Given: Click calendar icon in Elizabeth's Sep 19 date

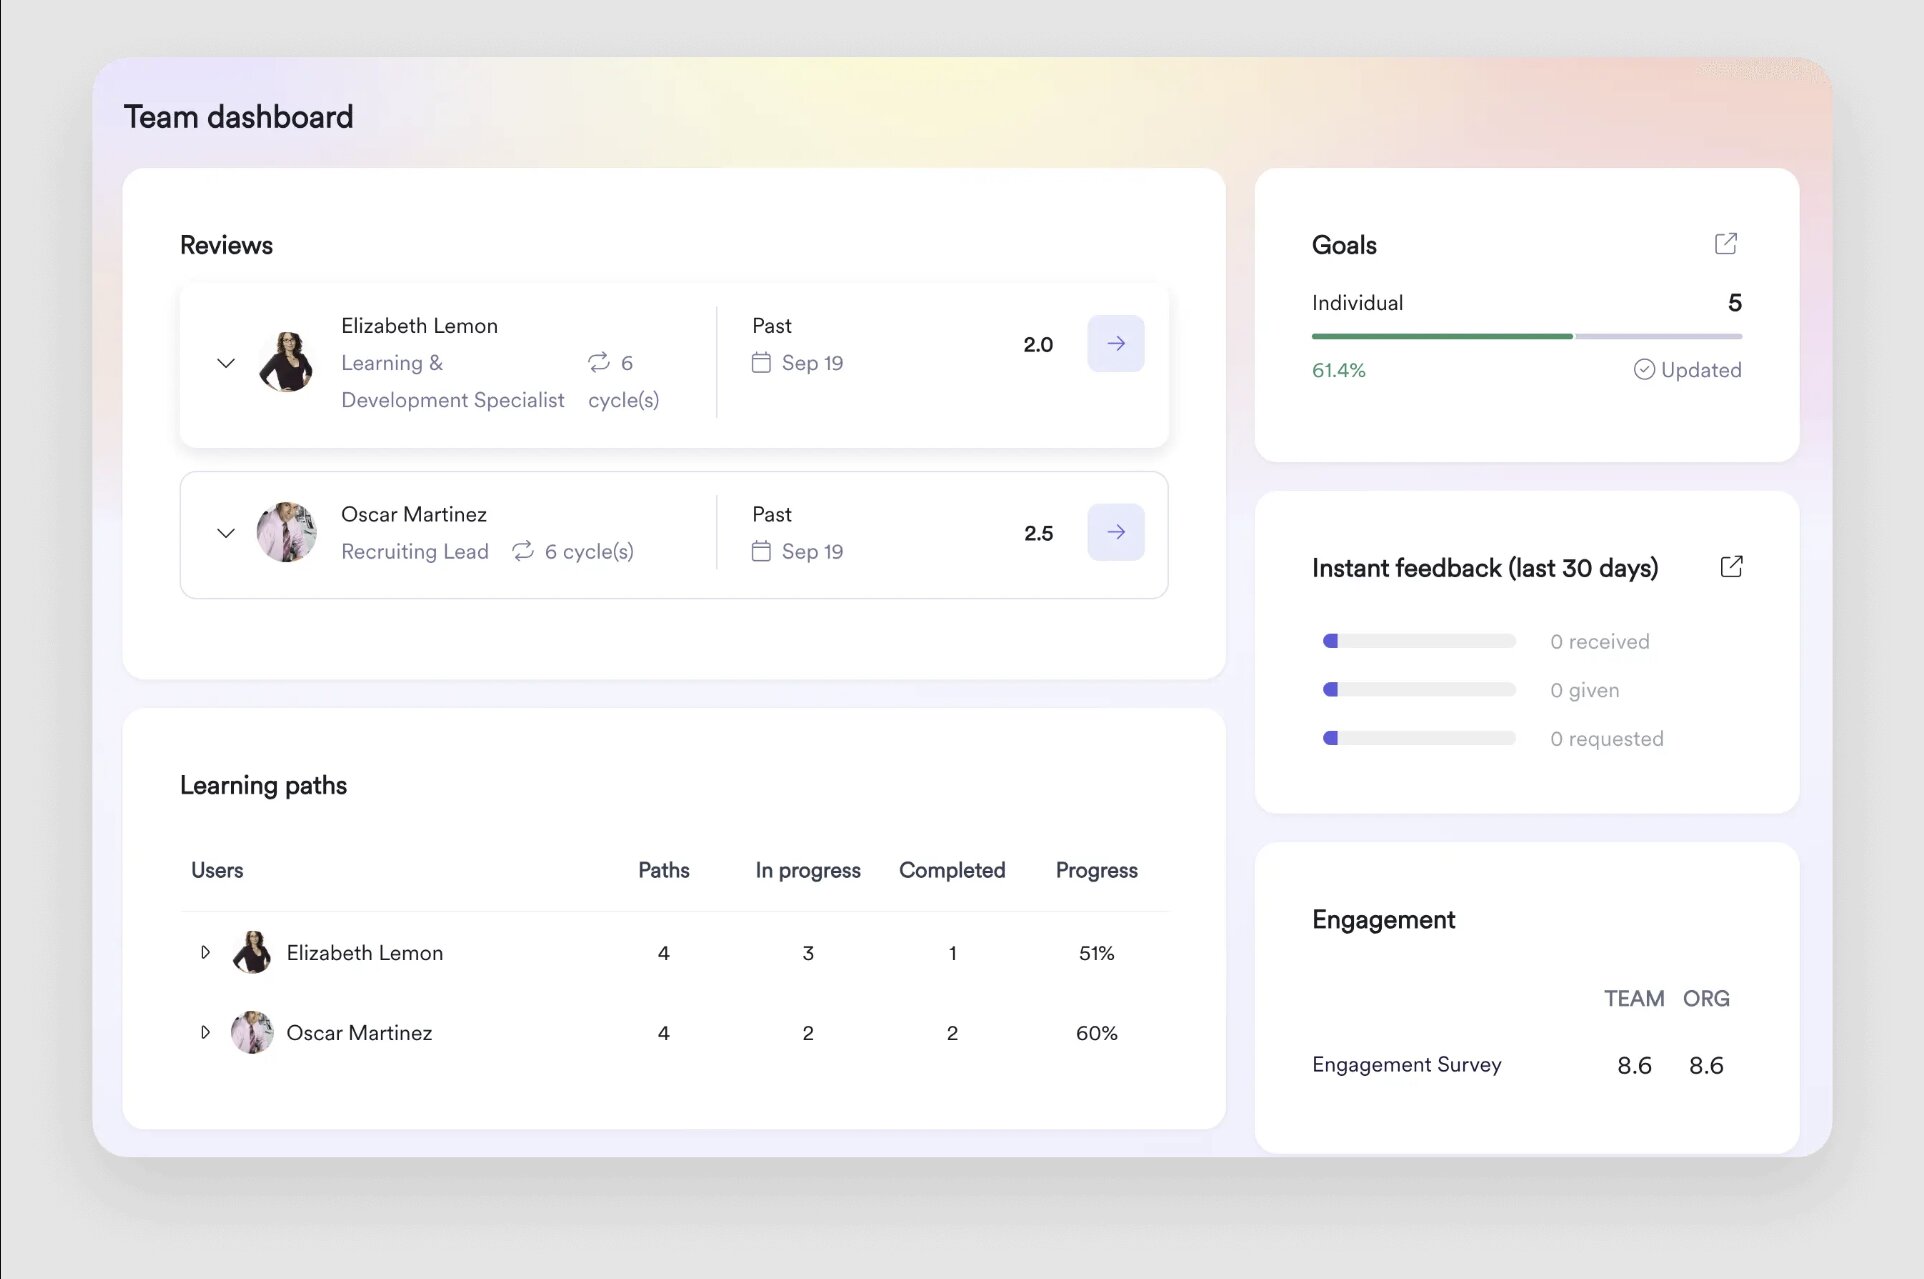Looking at the screenshot, I should click(x=761, y=362).
